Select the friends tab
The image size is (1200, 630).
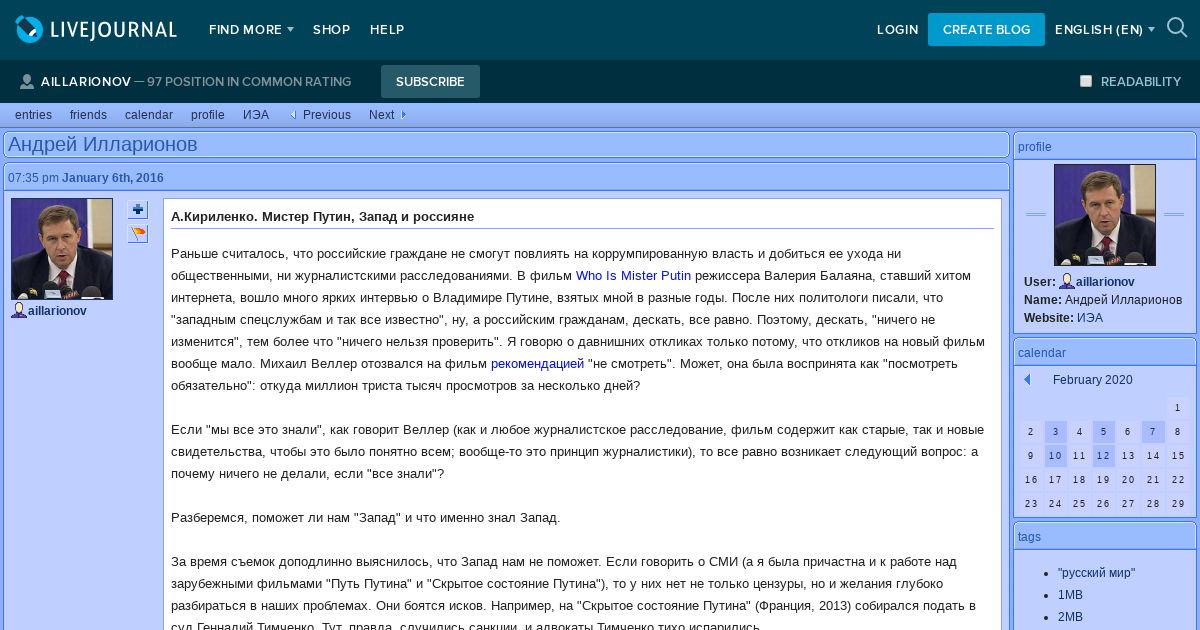(x=88, y=115)
